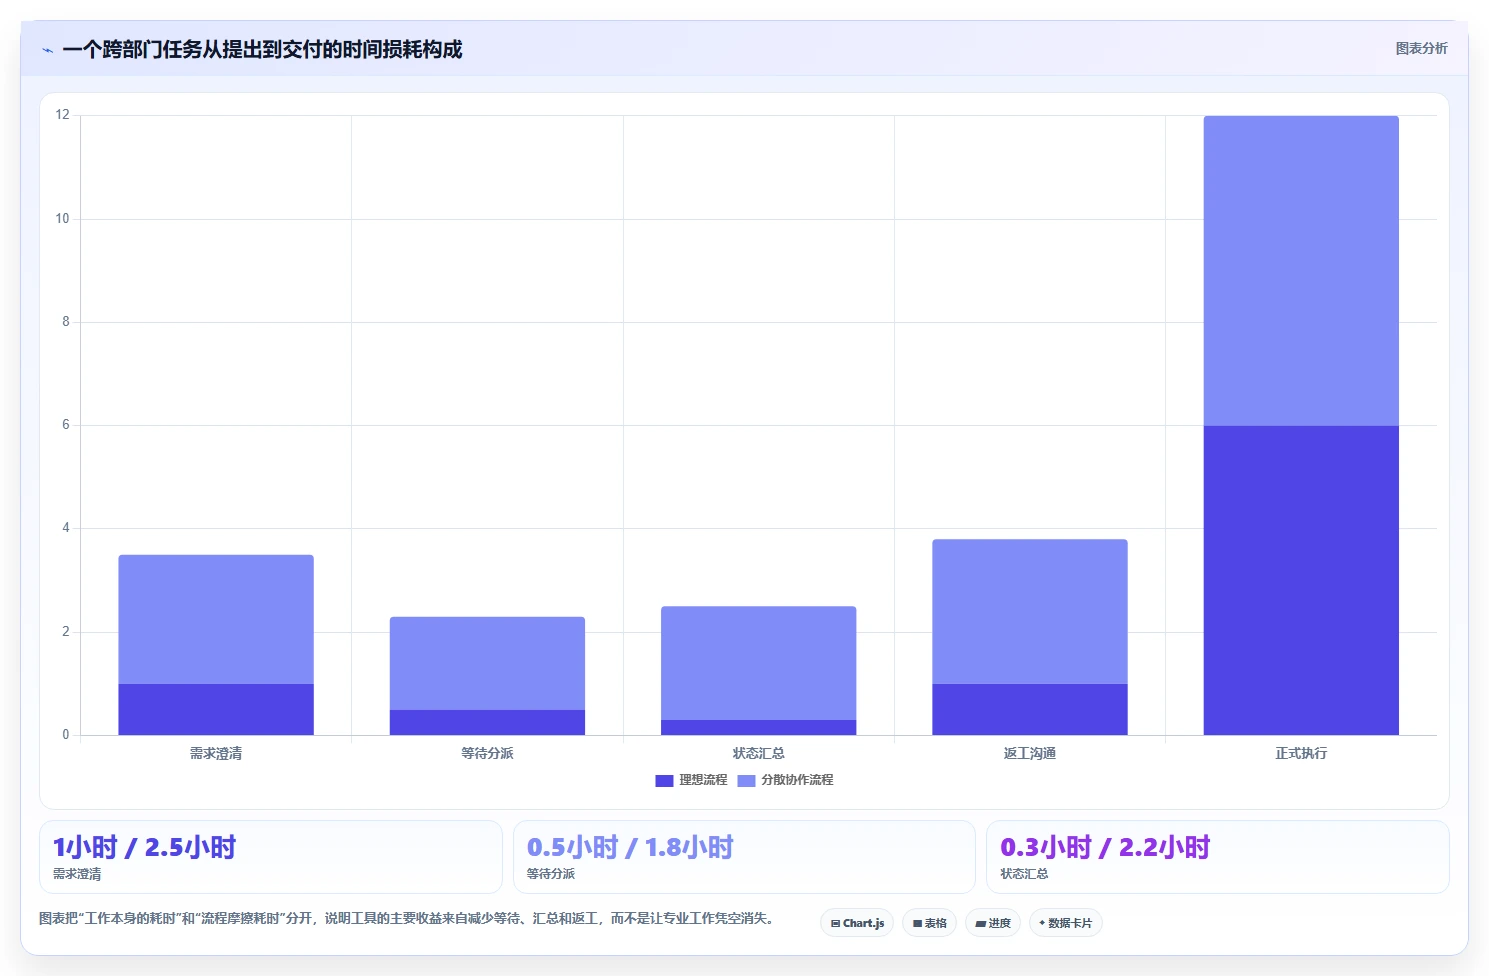This screenshot has height=976, width=1489.
Task: Click the 0.3小时 / 2.2小时 card value
Action: pyautogui.click(x=1105, y=848)
